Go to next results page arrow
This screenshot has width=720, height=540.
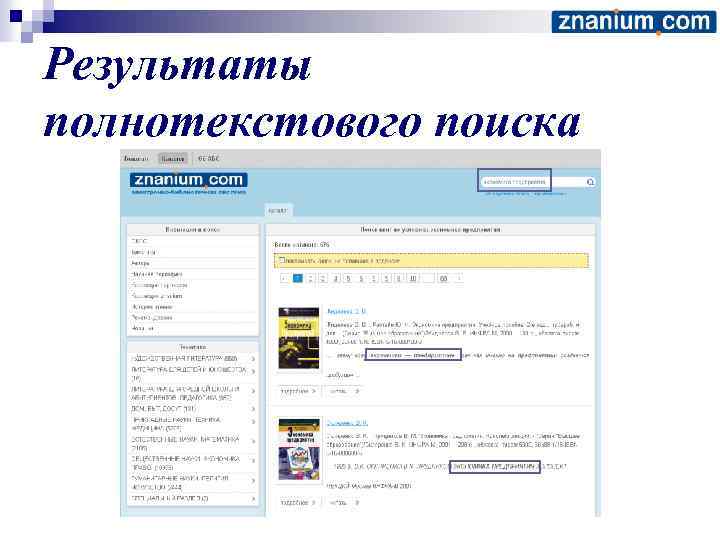[x=458, y=278]
